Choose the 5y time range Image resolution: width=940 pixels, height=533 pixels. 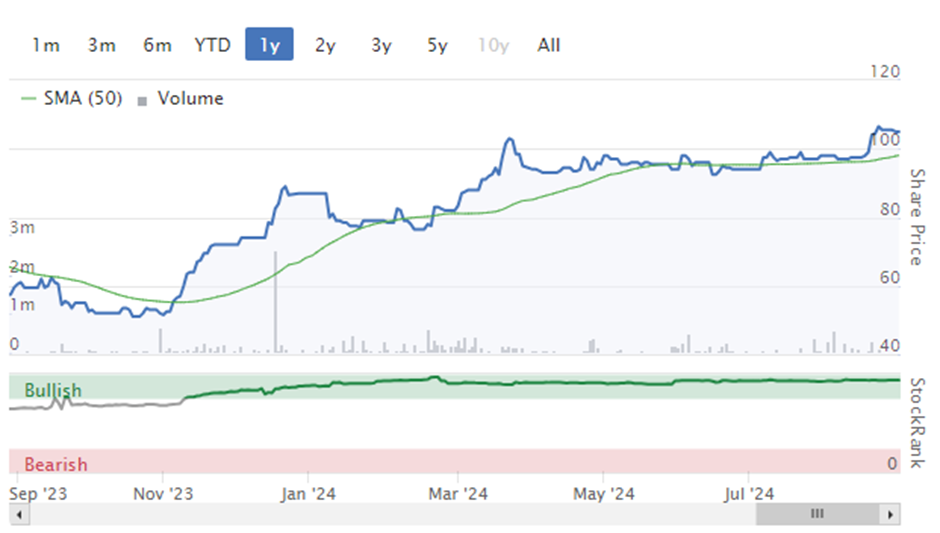click(x=437, y=45)
